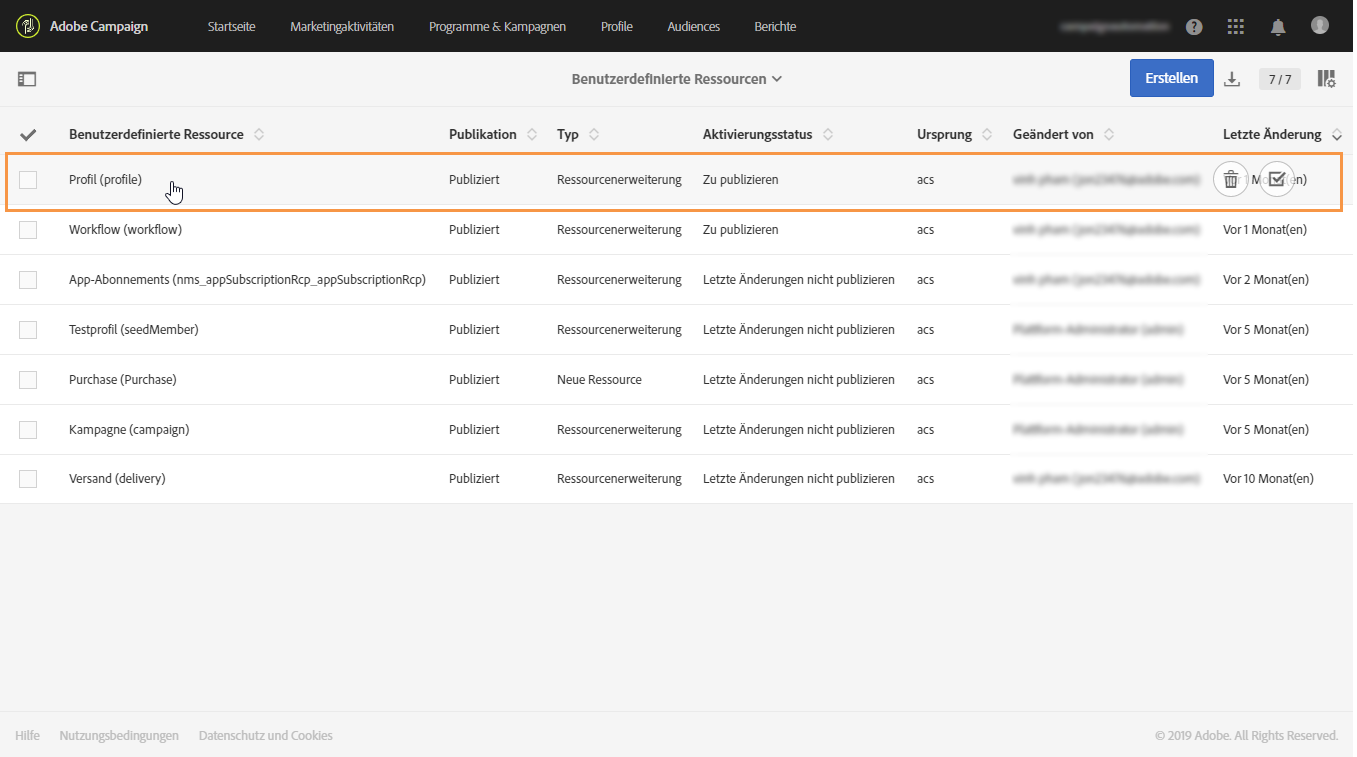Open the notifications bell
The height and width of the screenshot is (757, 1357).
click(x=1278, y=27)
